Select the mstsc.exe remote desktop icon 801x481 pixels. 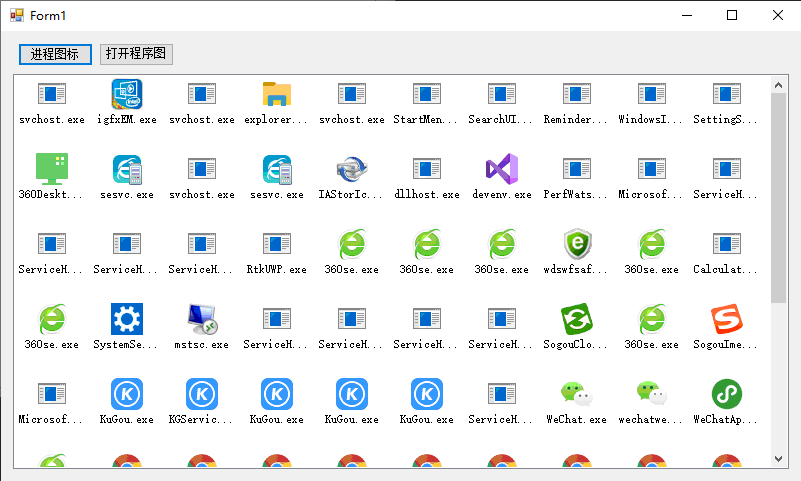coord(202,319)
